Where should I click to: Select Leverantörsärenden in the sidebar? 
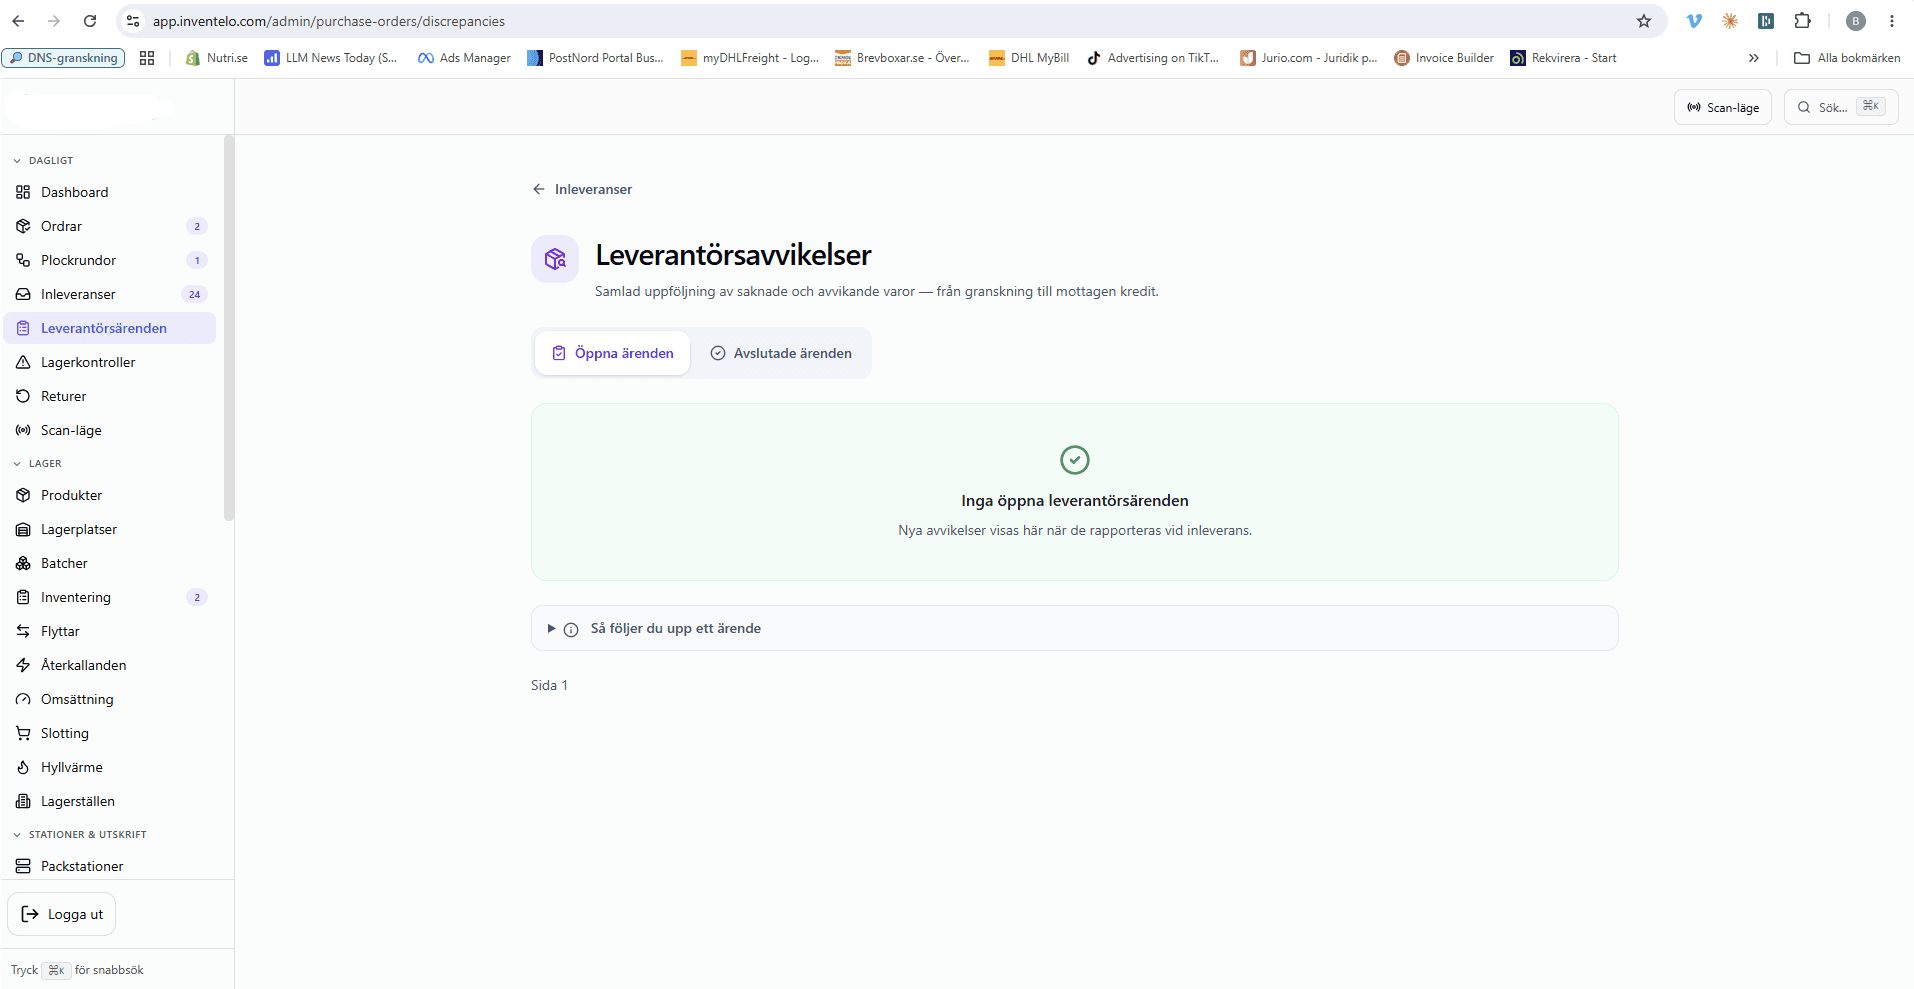point(109,328)
